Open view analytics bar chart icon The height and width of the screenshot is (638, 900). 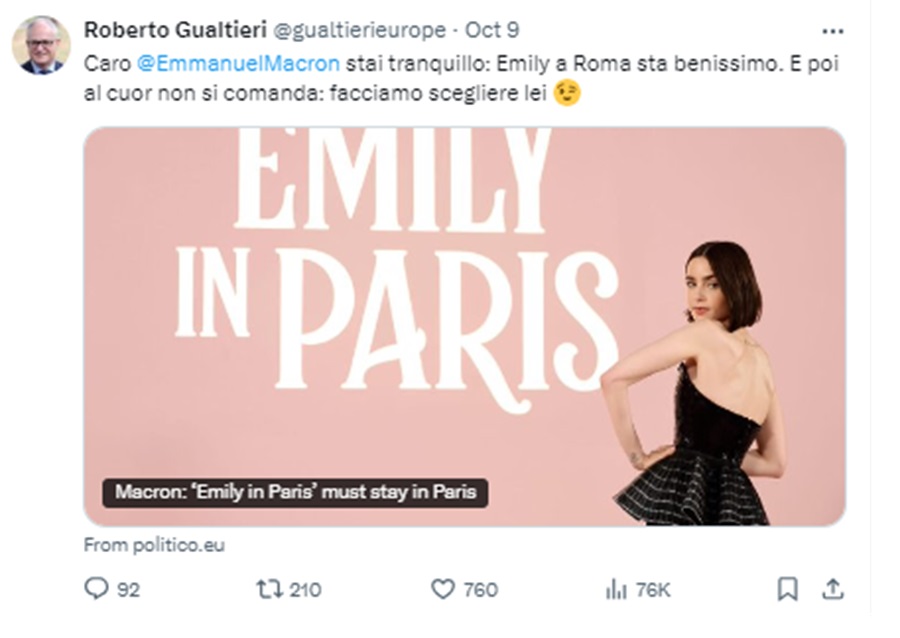[x=616, y=590]
